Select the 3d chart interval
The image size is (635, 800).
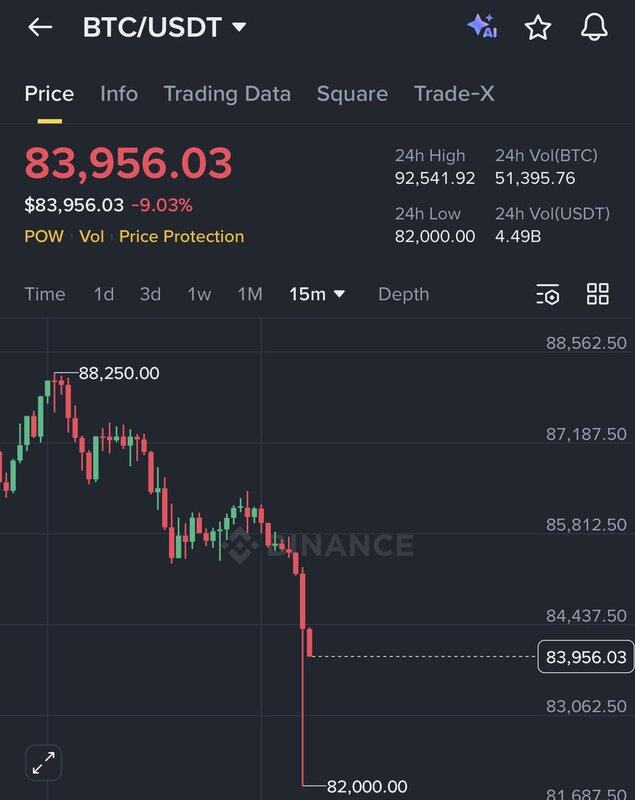(x=150, y=294)
